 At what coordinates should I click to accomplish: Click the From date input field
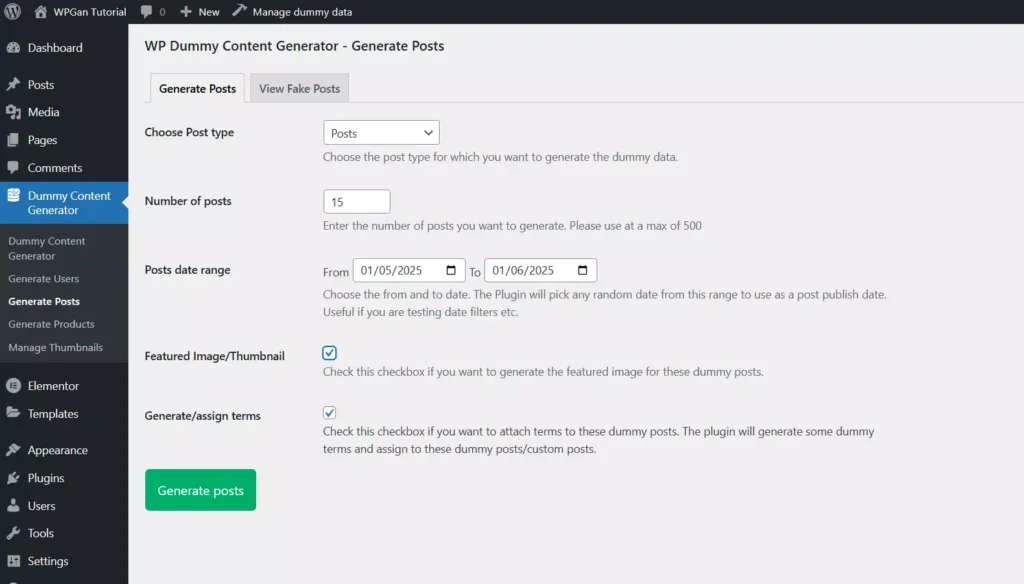pyautogui.click(x=409, y=270)
